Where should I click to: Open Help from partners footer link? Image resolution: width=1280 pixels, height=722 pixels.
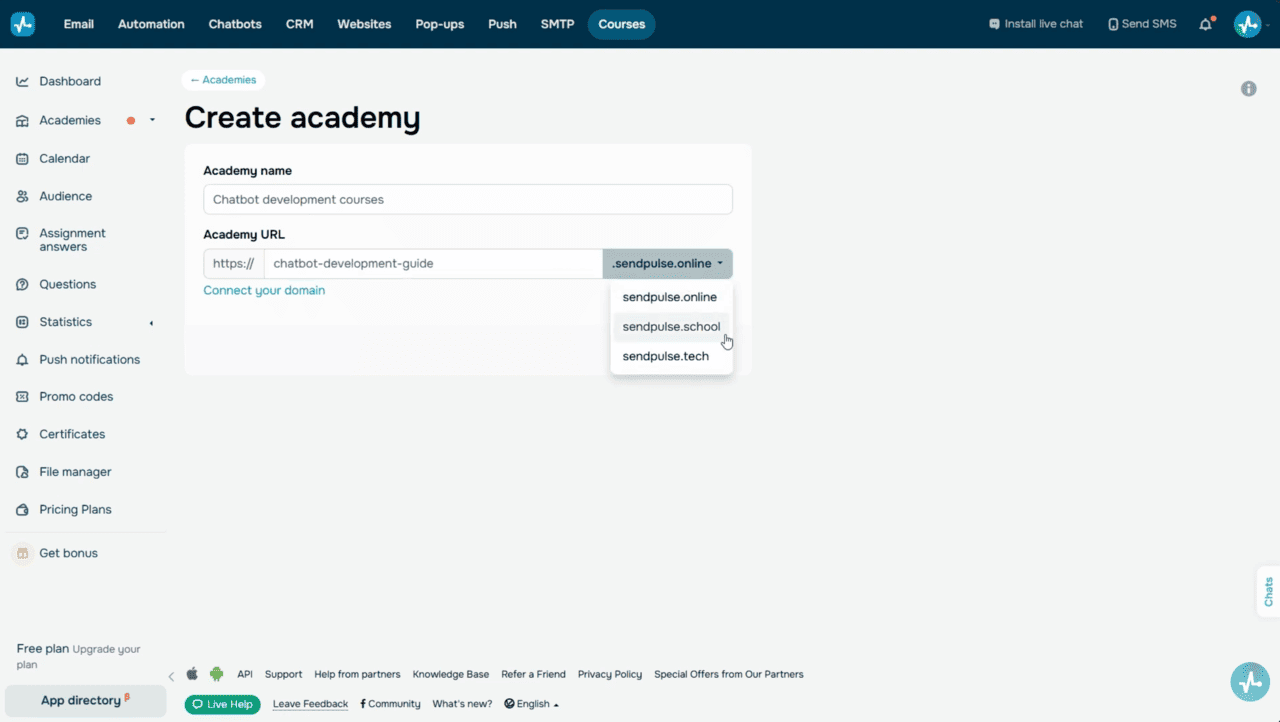357,674
